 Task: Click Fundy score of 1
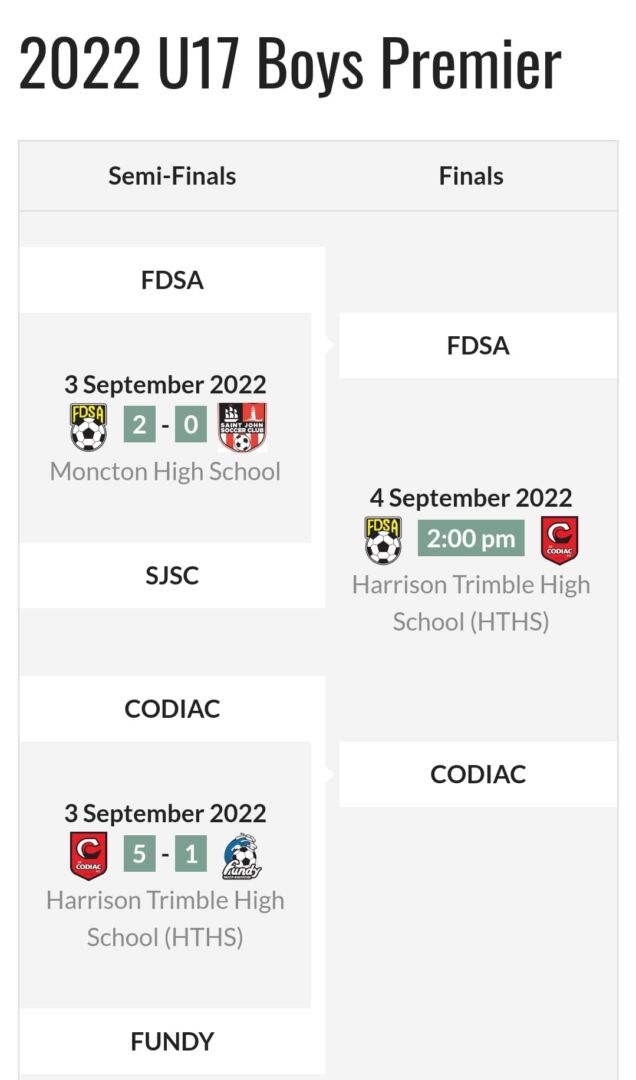coord(191,854)
